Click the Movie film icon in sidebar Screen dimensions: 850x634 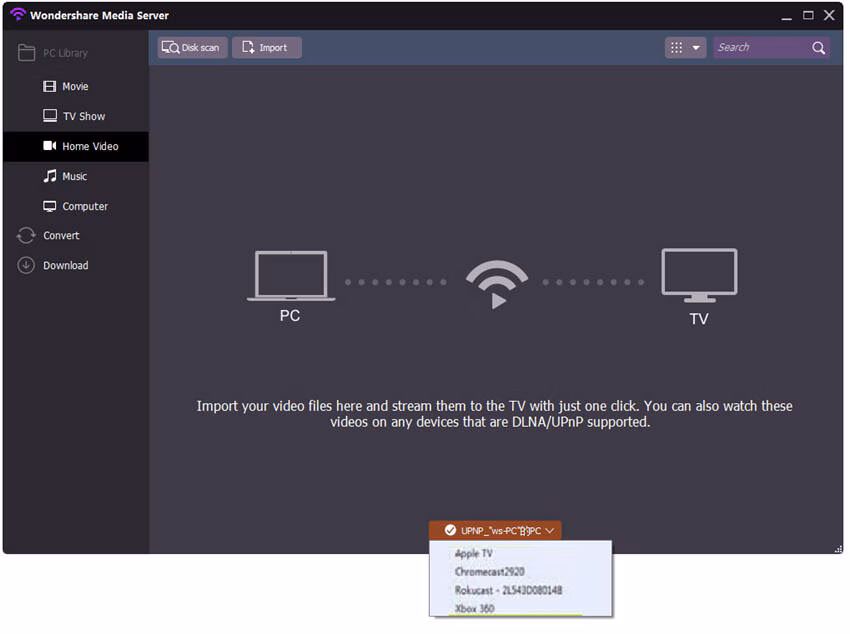49,87
